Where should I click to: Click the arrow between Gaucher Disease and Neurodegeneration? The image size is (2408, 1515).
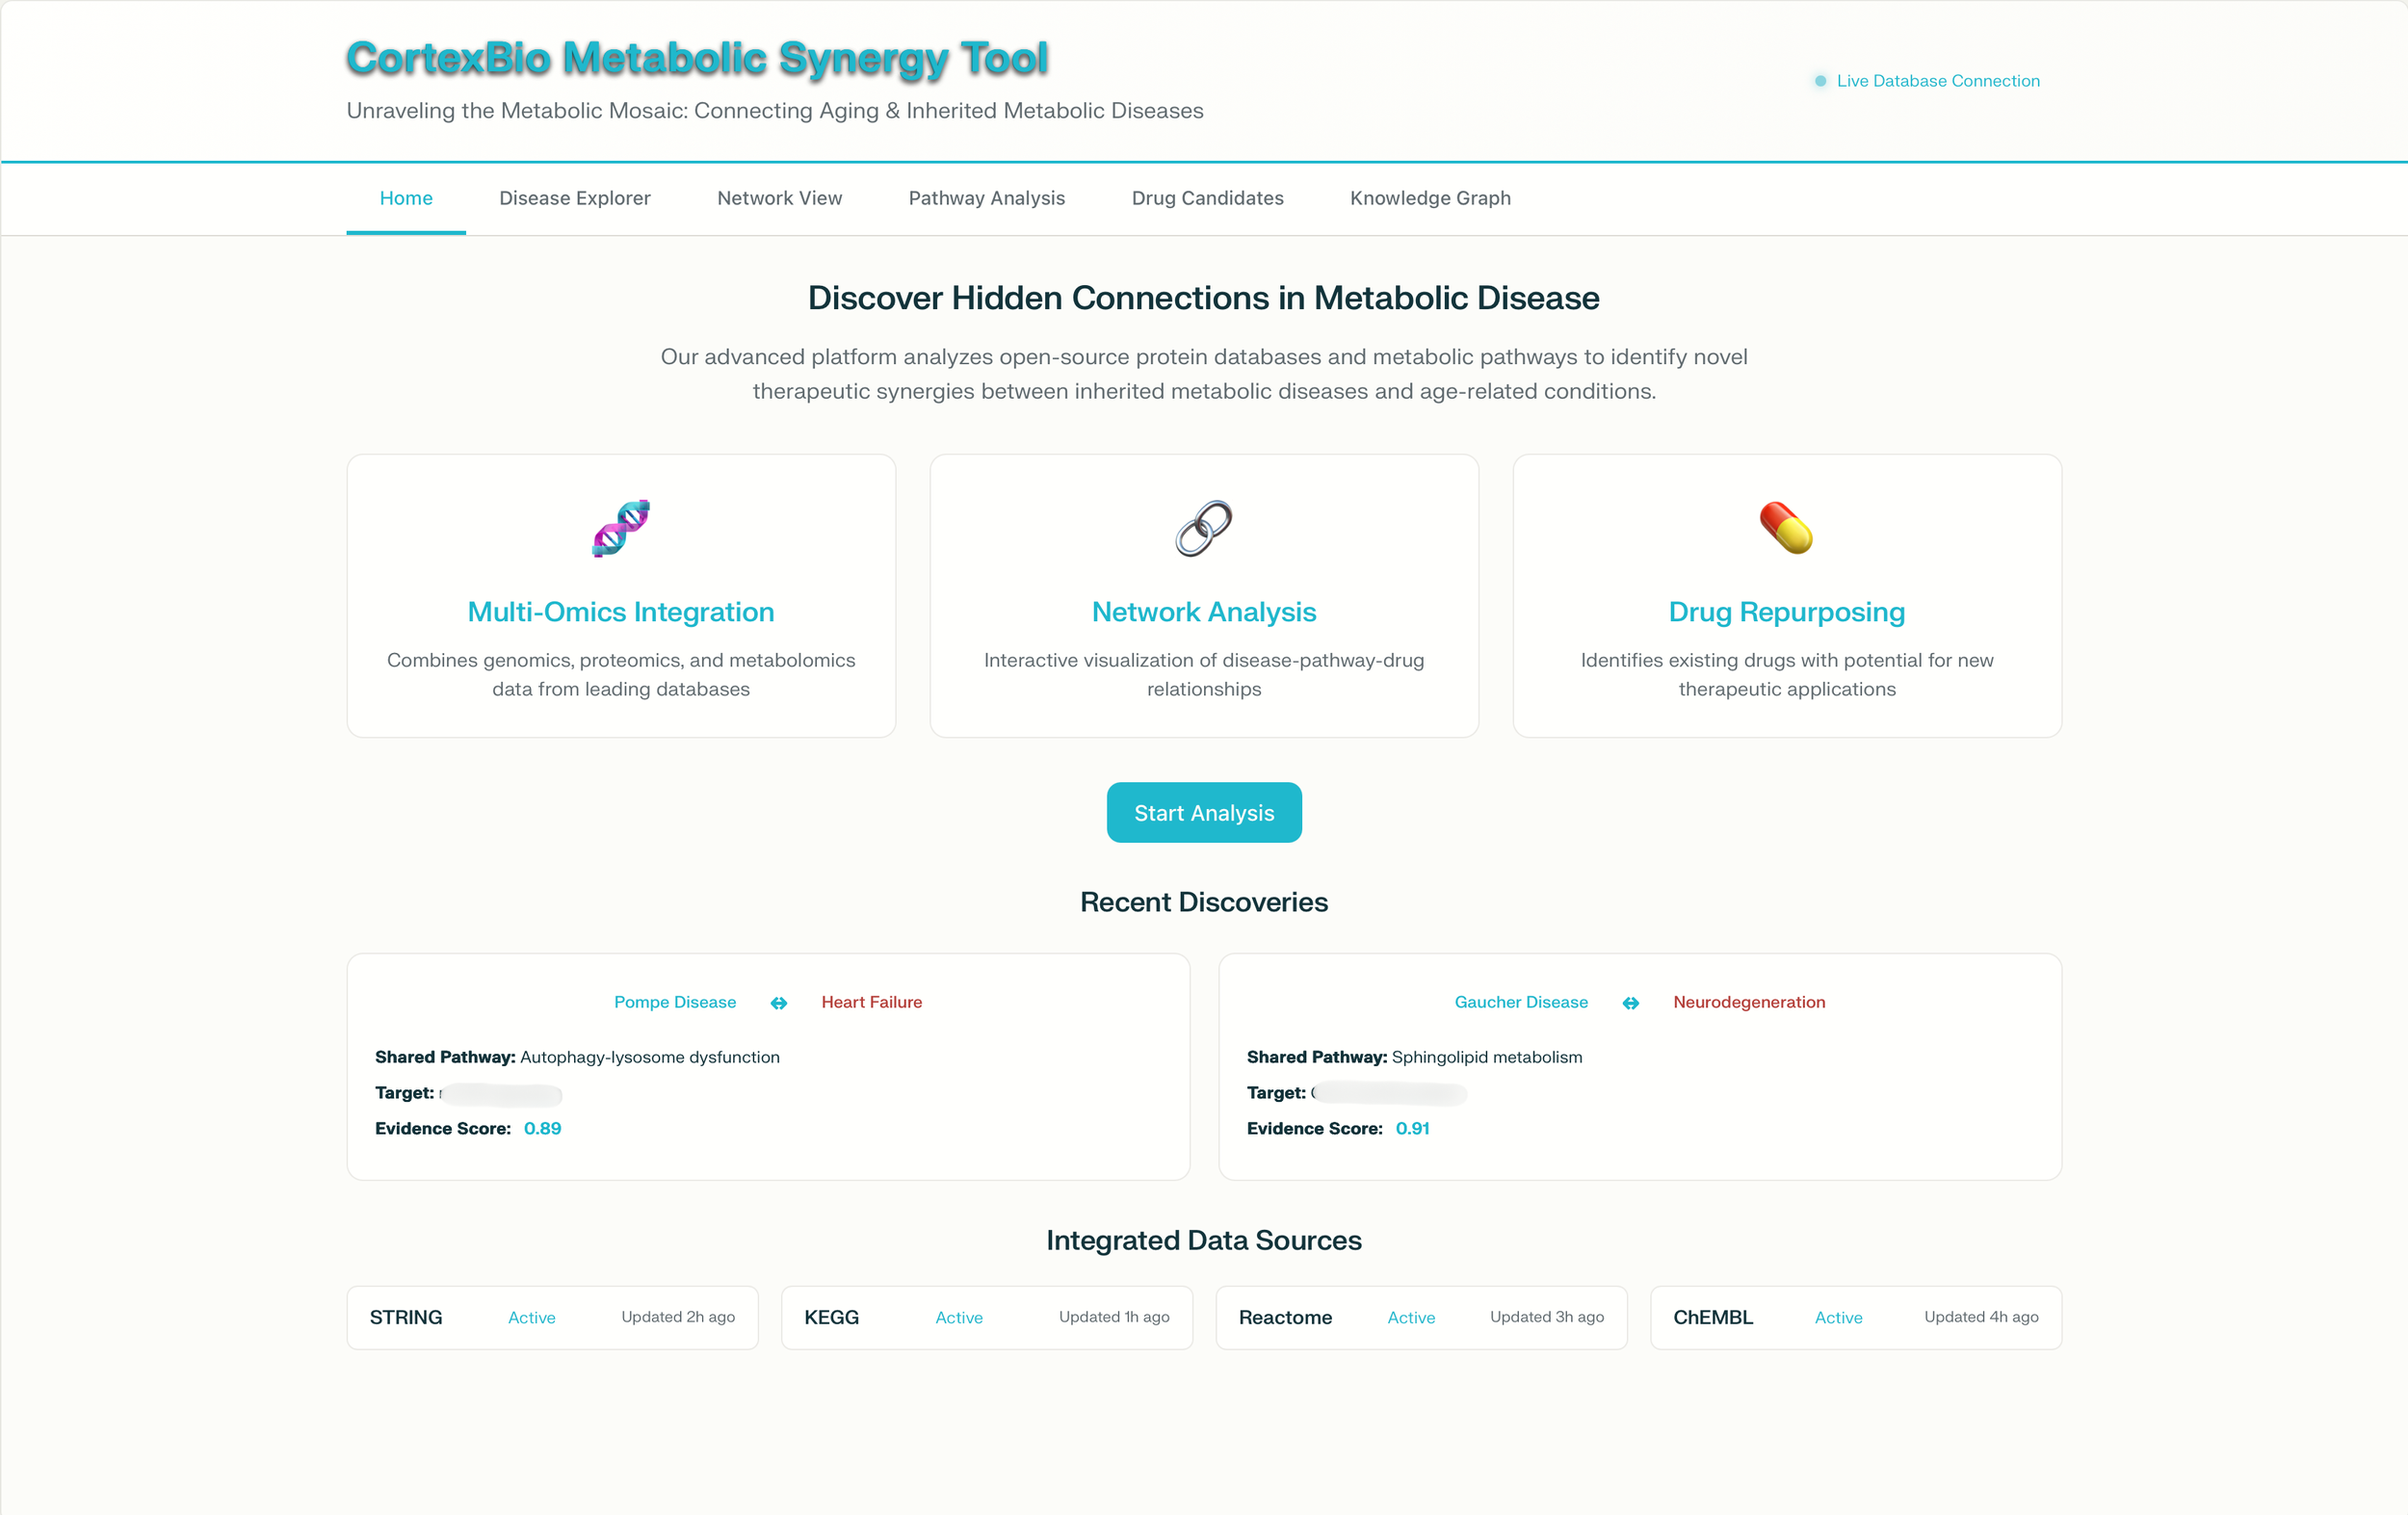[x=1630, y=1003]
